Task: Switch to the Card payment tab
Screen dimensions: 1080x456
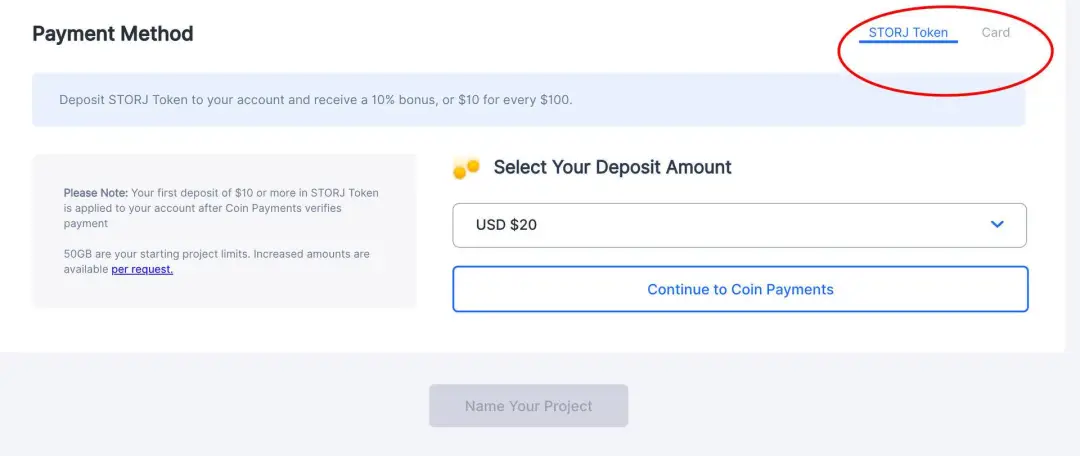Action: point(995,32)
